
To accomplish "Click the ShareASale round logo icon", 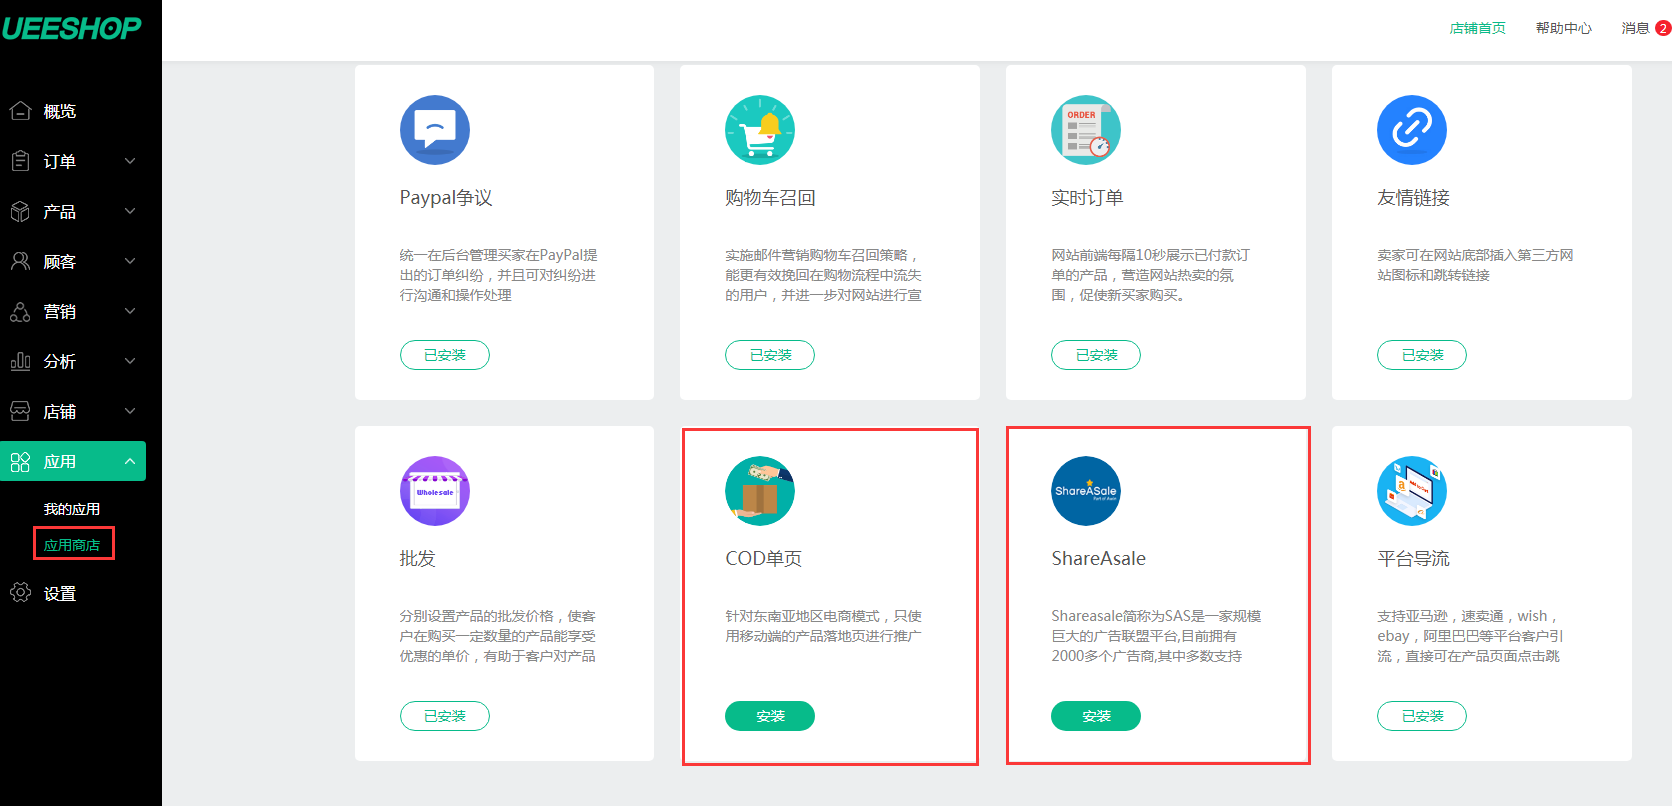I will pyautogui.click(x=1086, y=491).
